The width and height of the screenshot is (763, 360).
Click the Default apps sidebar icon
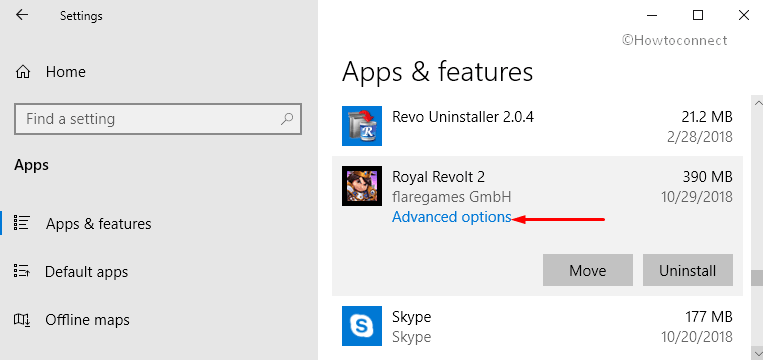pos(22,271)
